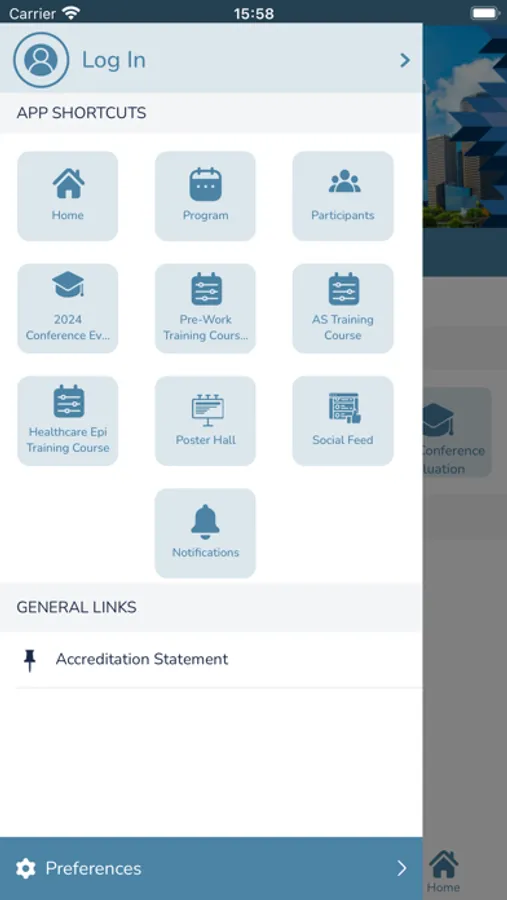The height and width of the screenshot is (900, 507).
Task: Expand the Log In chevron arrow
Action: pos(405,60)
